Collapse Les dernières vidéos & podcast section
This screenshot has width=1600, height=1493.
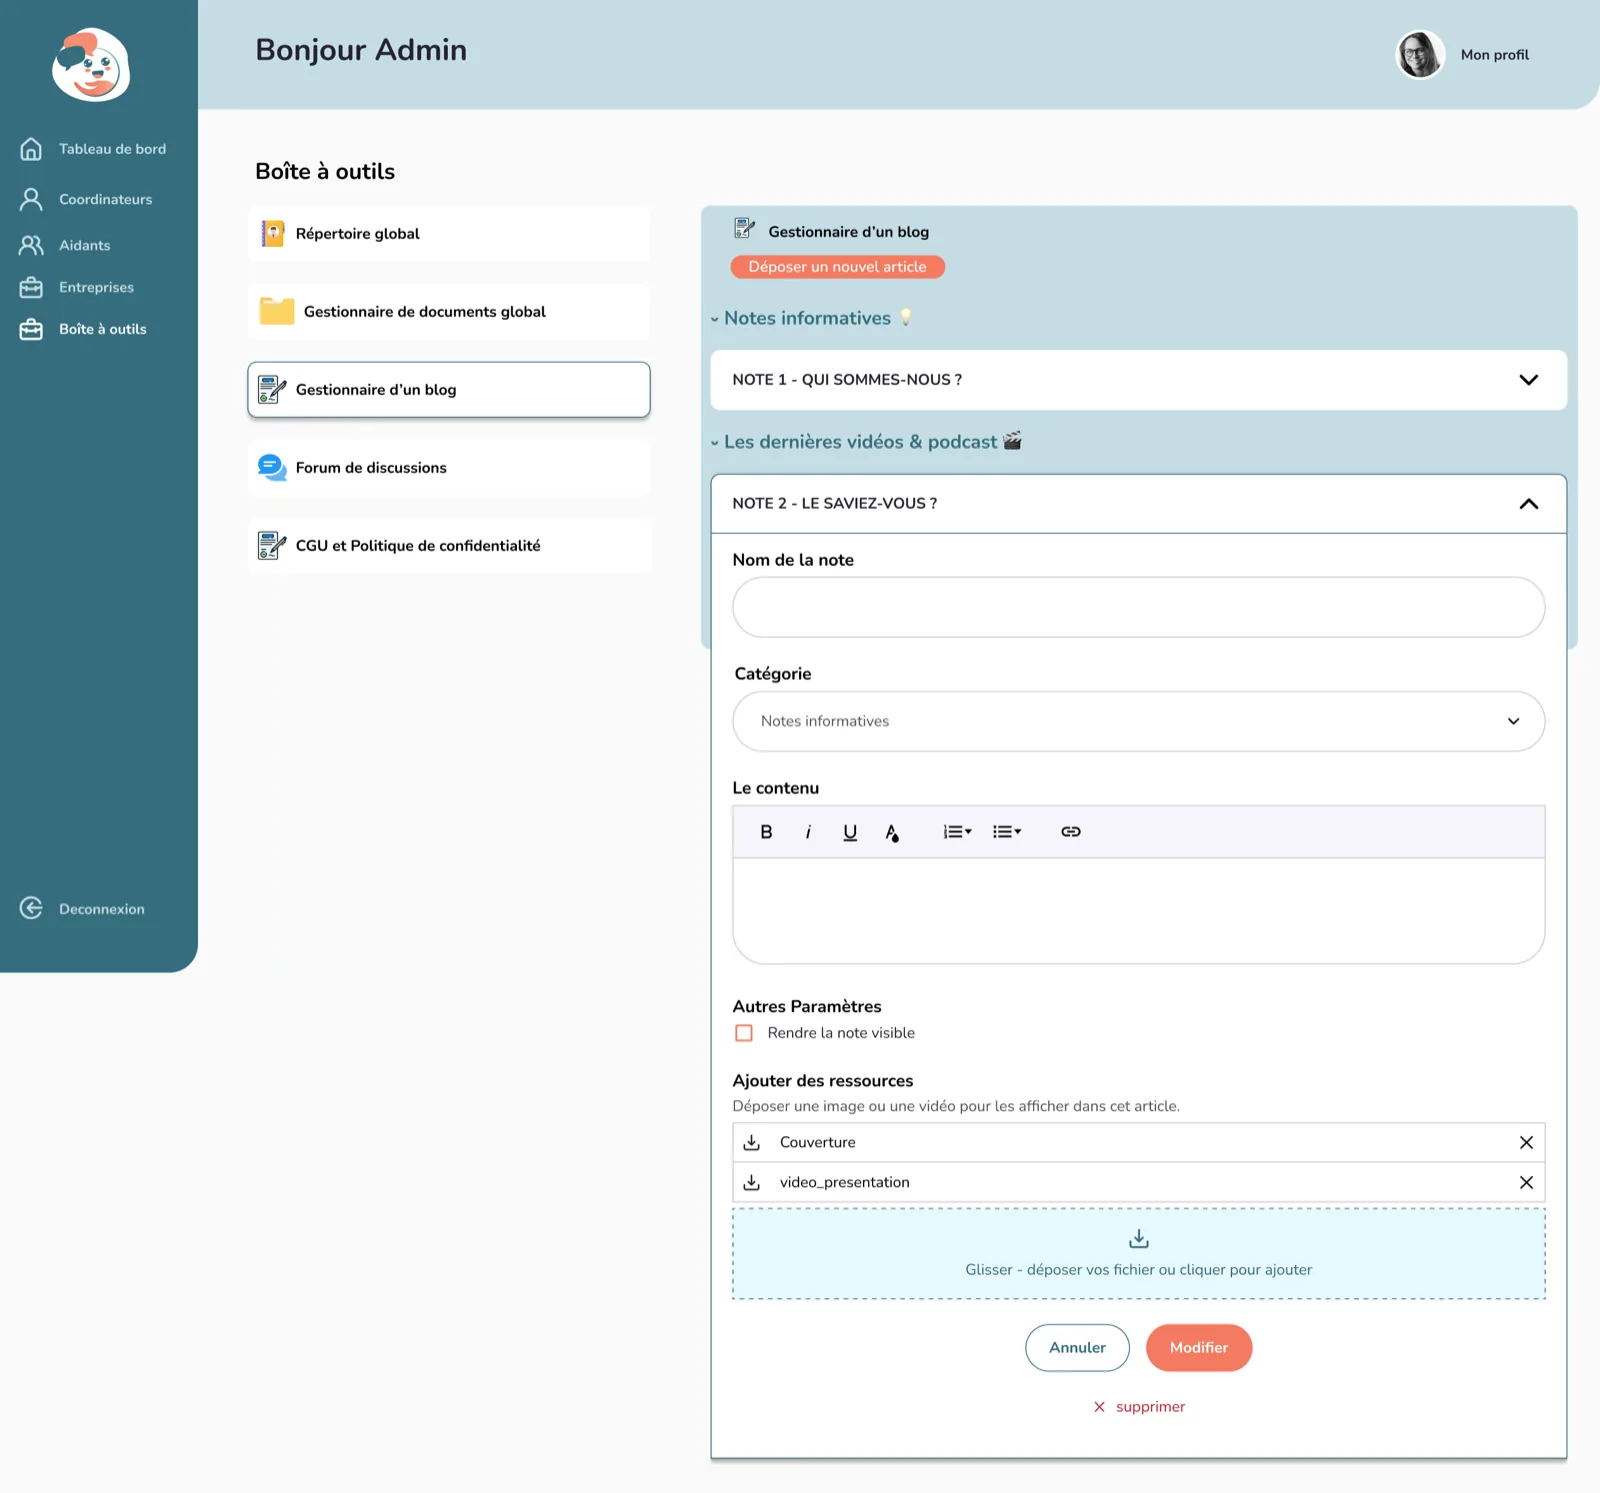(715, 443)
